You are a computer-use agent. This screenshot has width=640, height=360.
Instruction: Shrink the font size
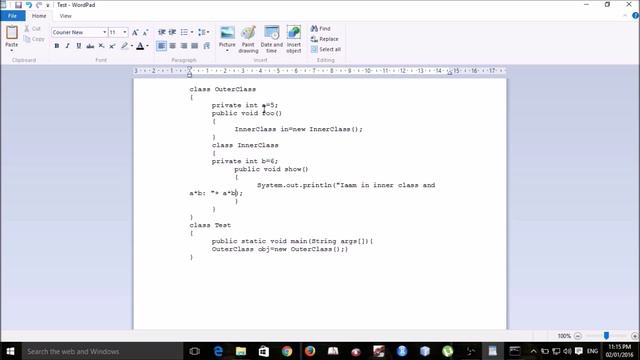click(x=145, y=32)
